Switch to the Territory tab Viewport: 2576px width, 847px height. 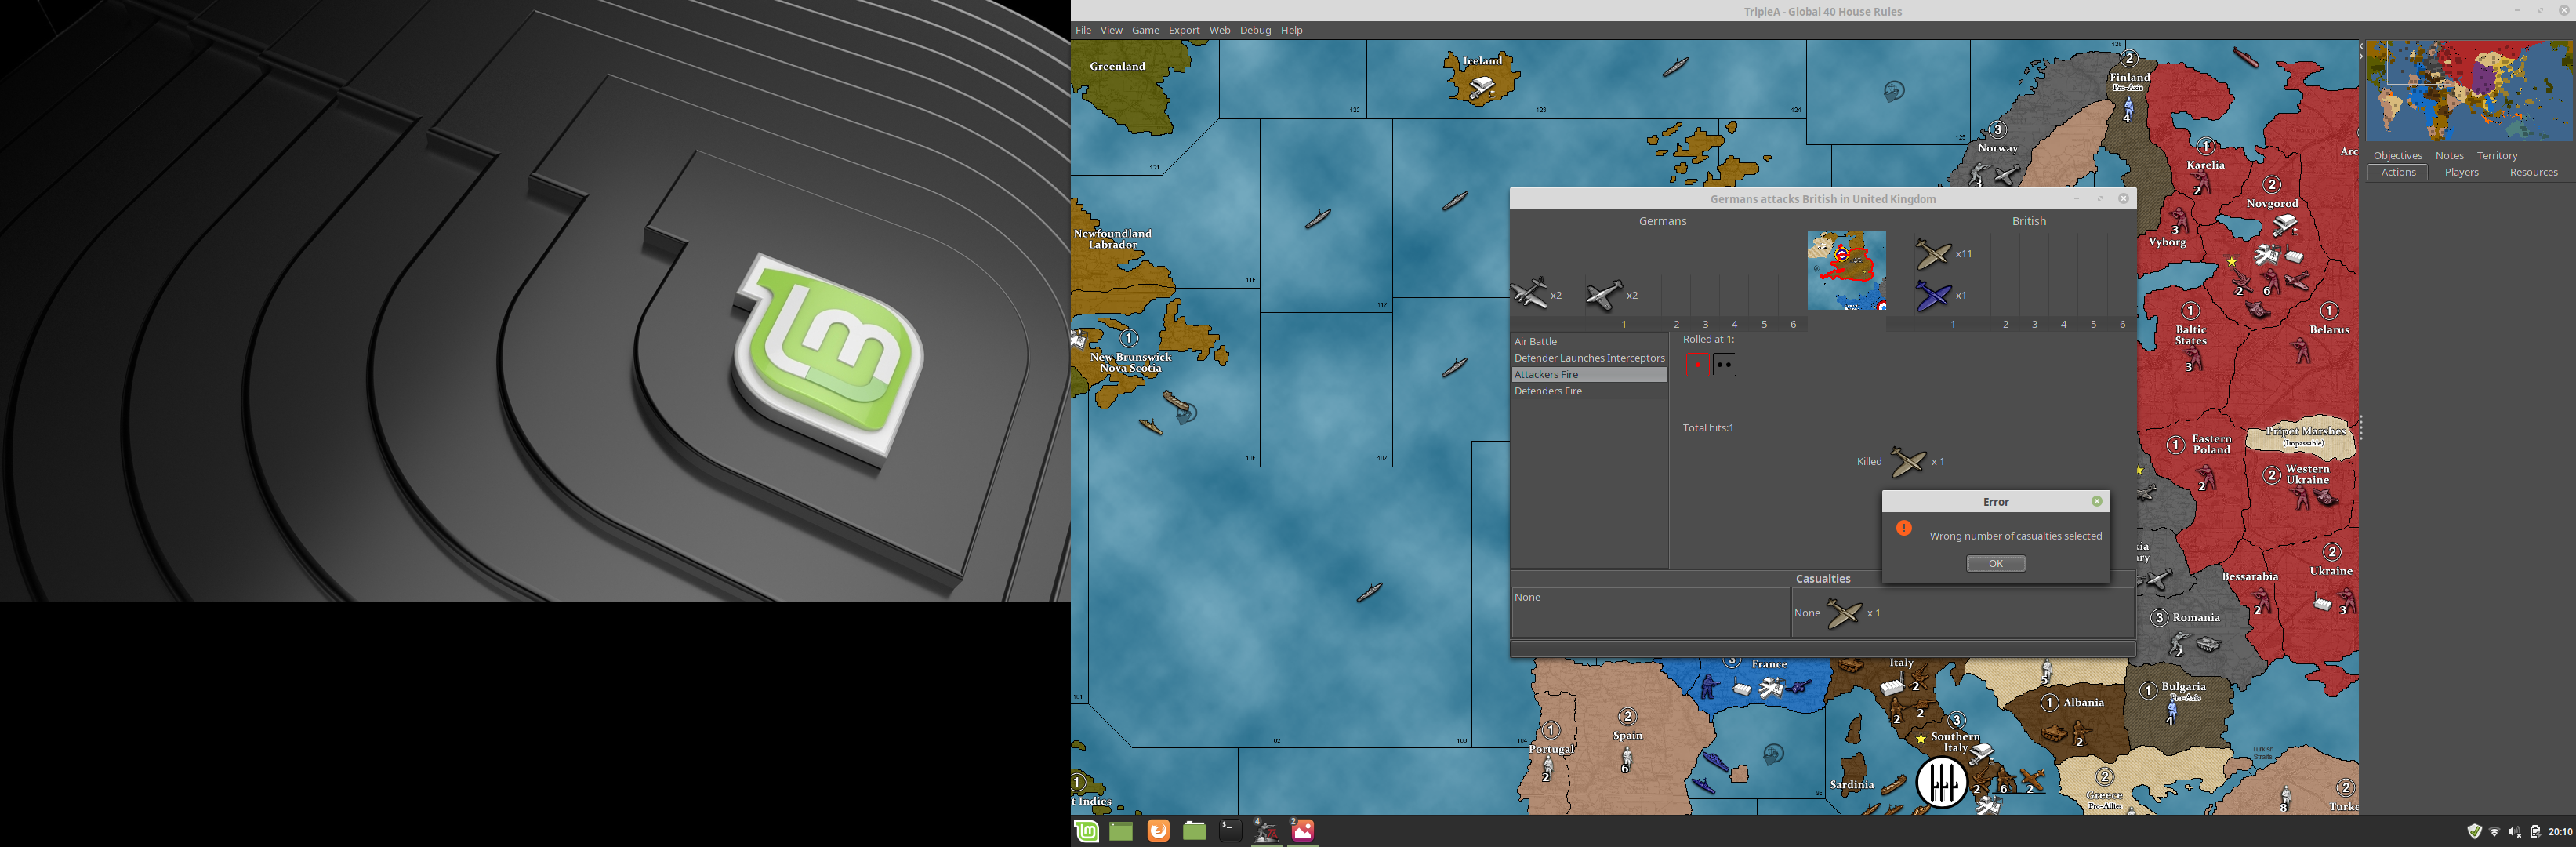2496,156
